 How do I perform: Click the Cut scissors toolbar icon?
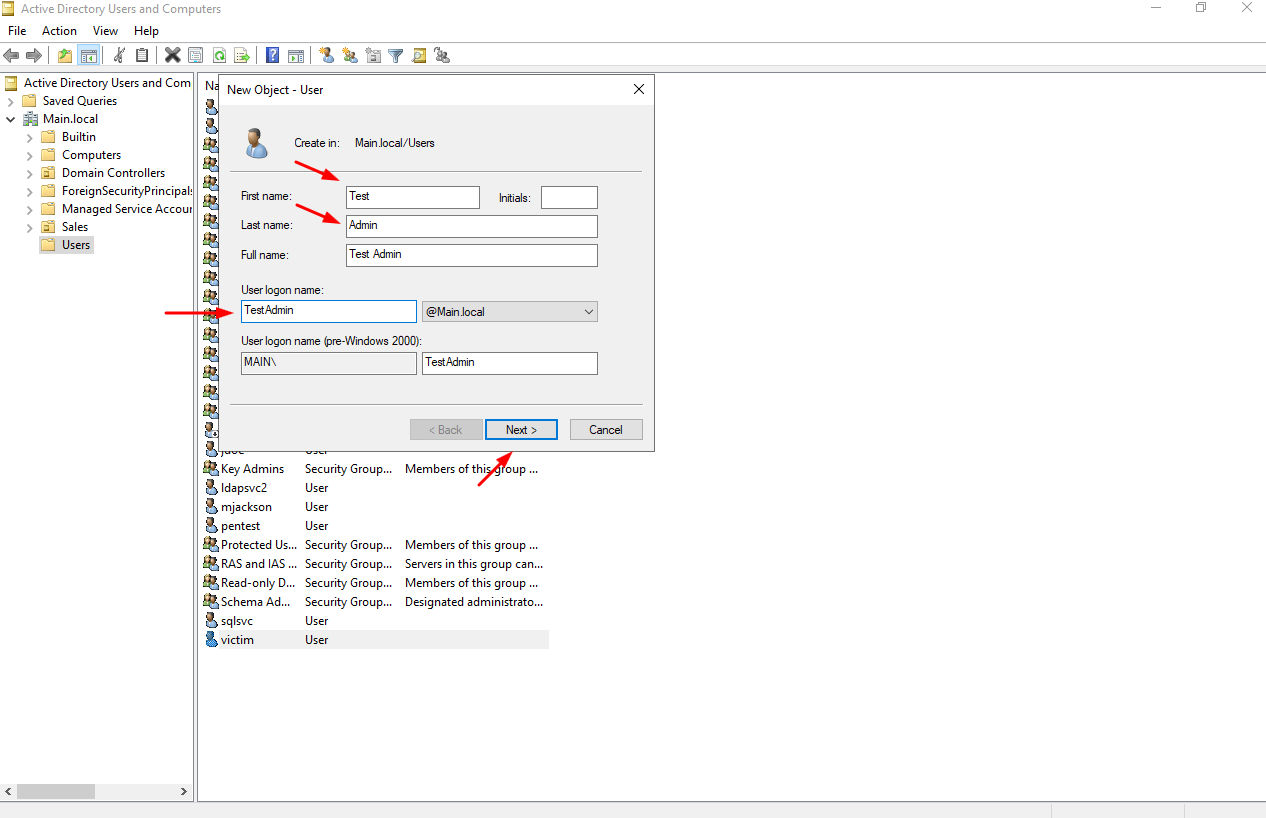coord(119,56)
